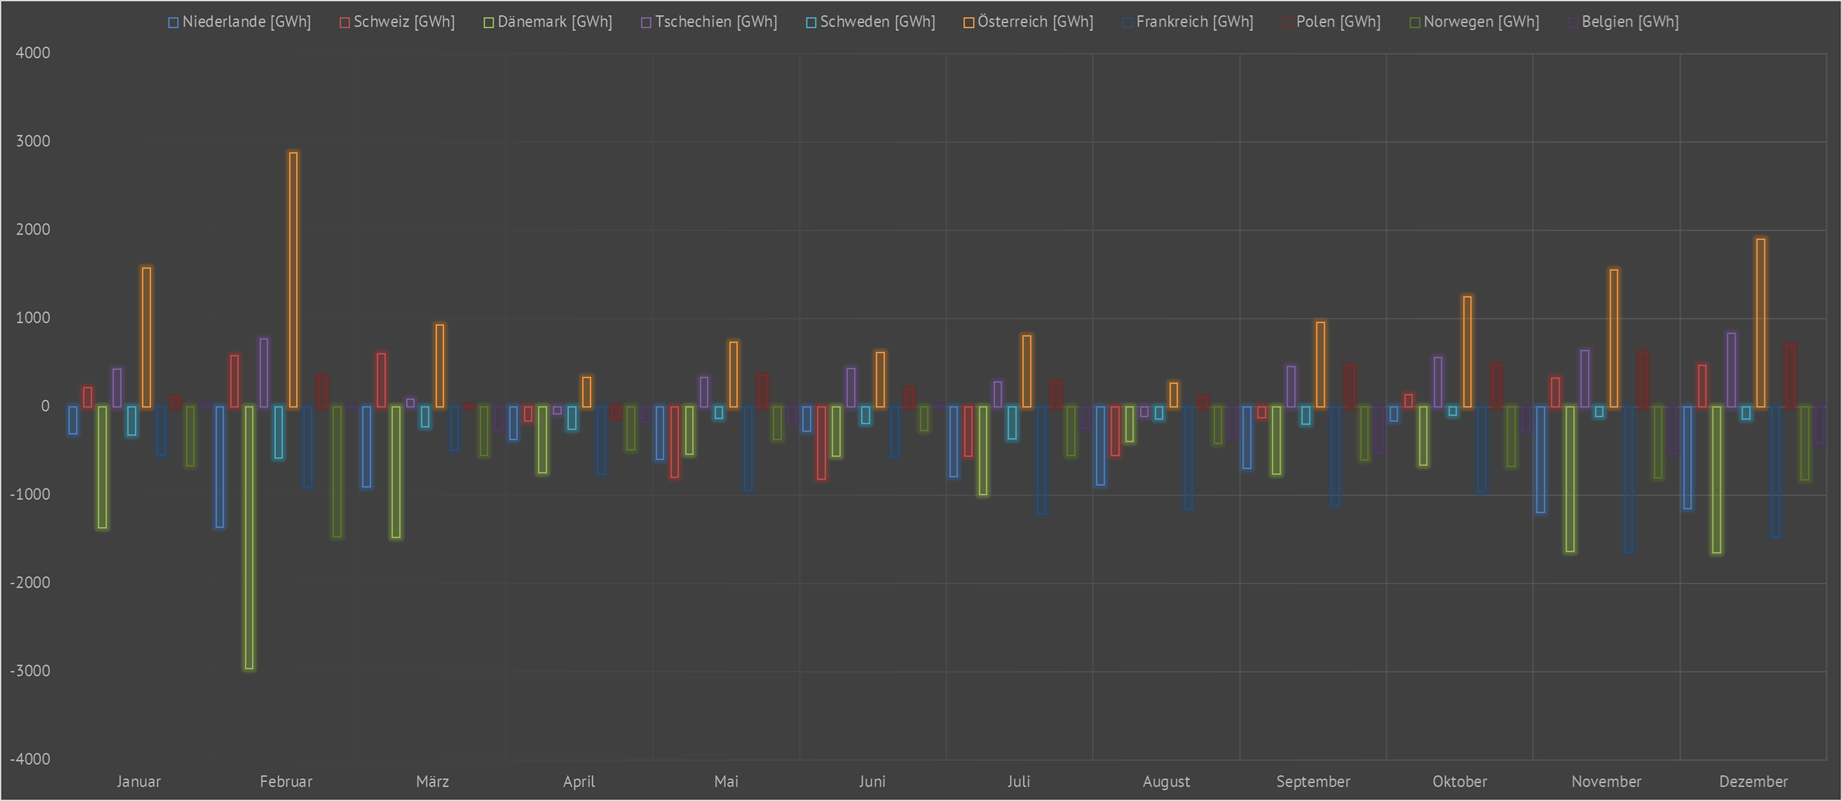Click the lowest green Dänemark bar in Februar

click(x=249, y=537)
